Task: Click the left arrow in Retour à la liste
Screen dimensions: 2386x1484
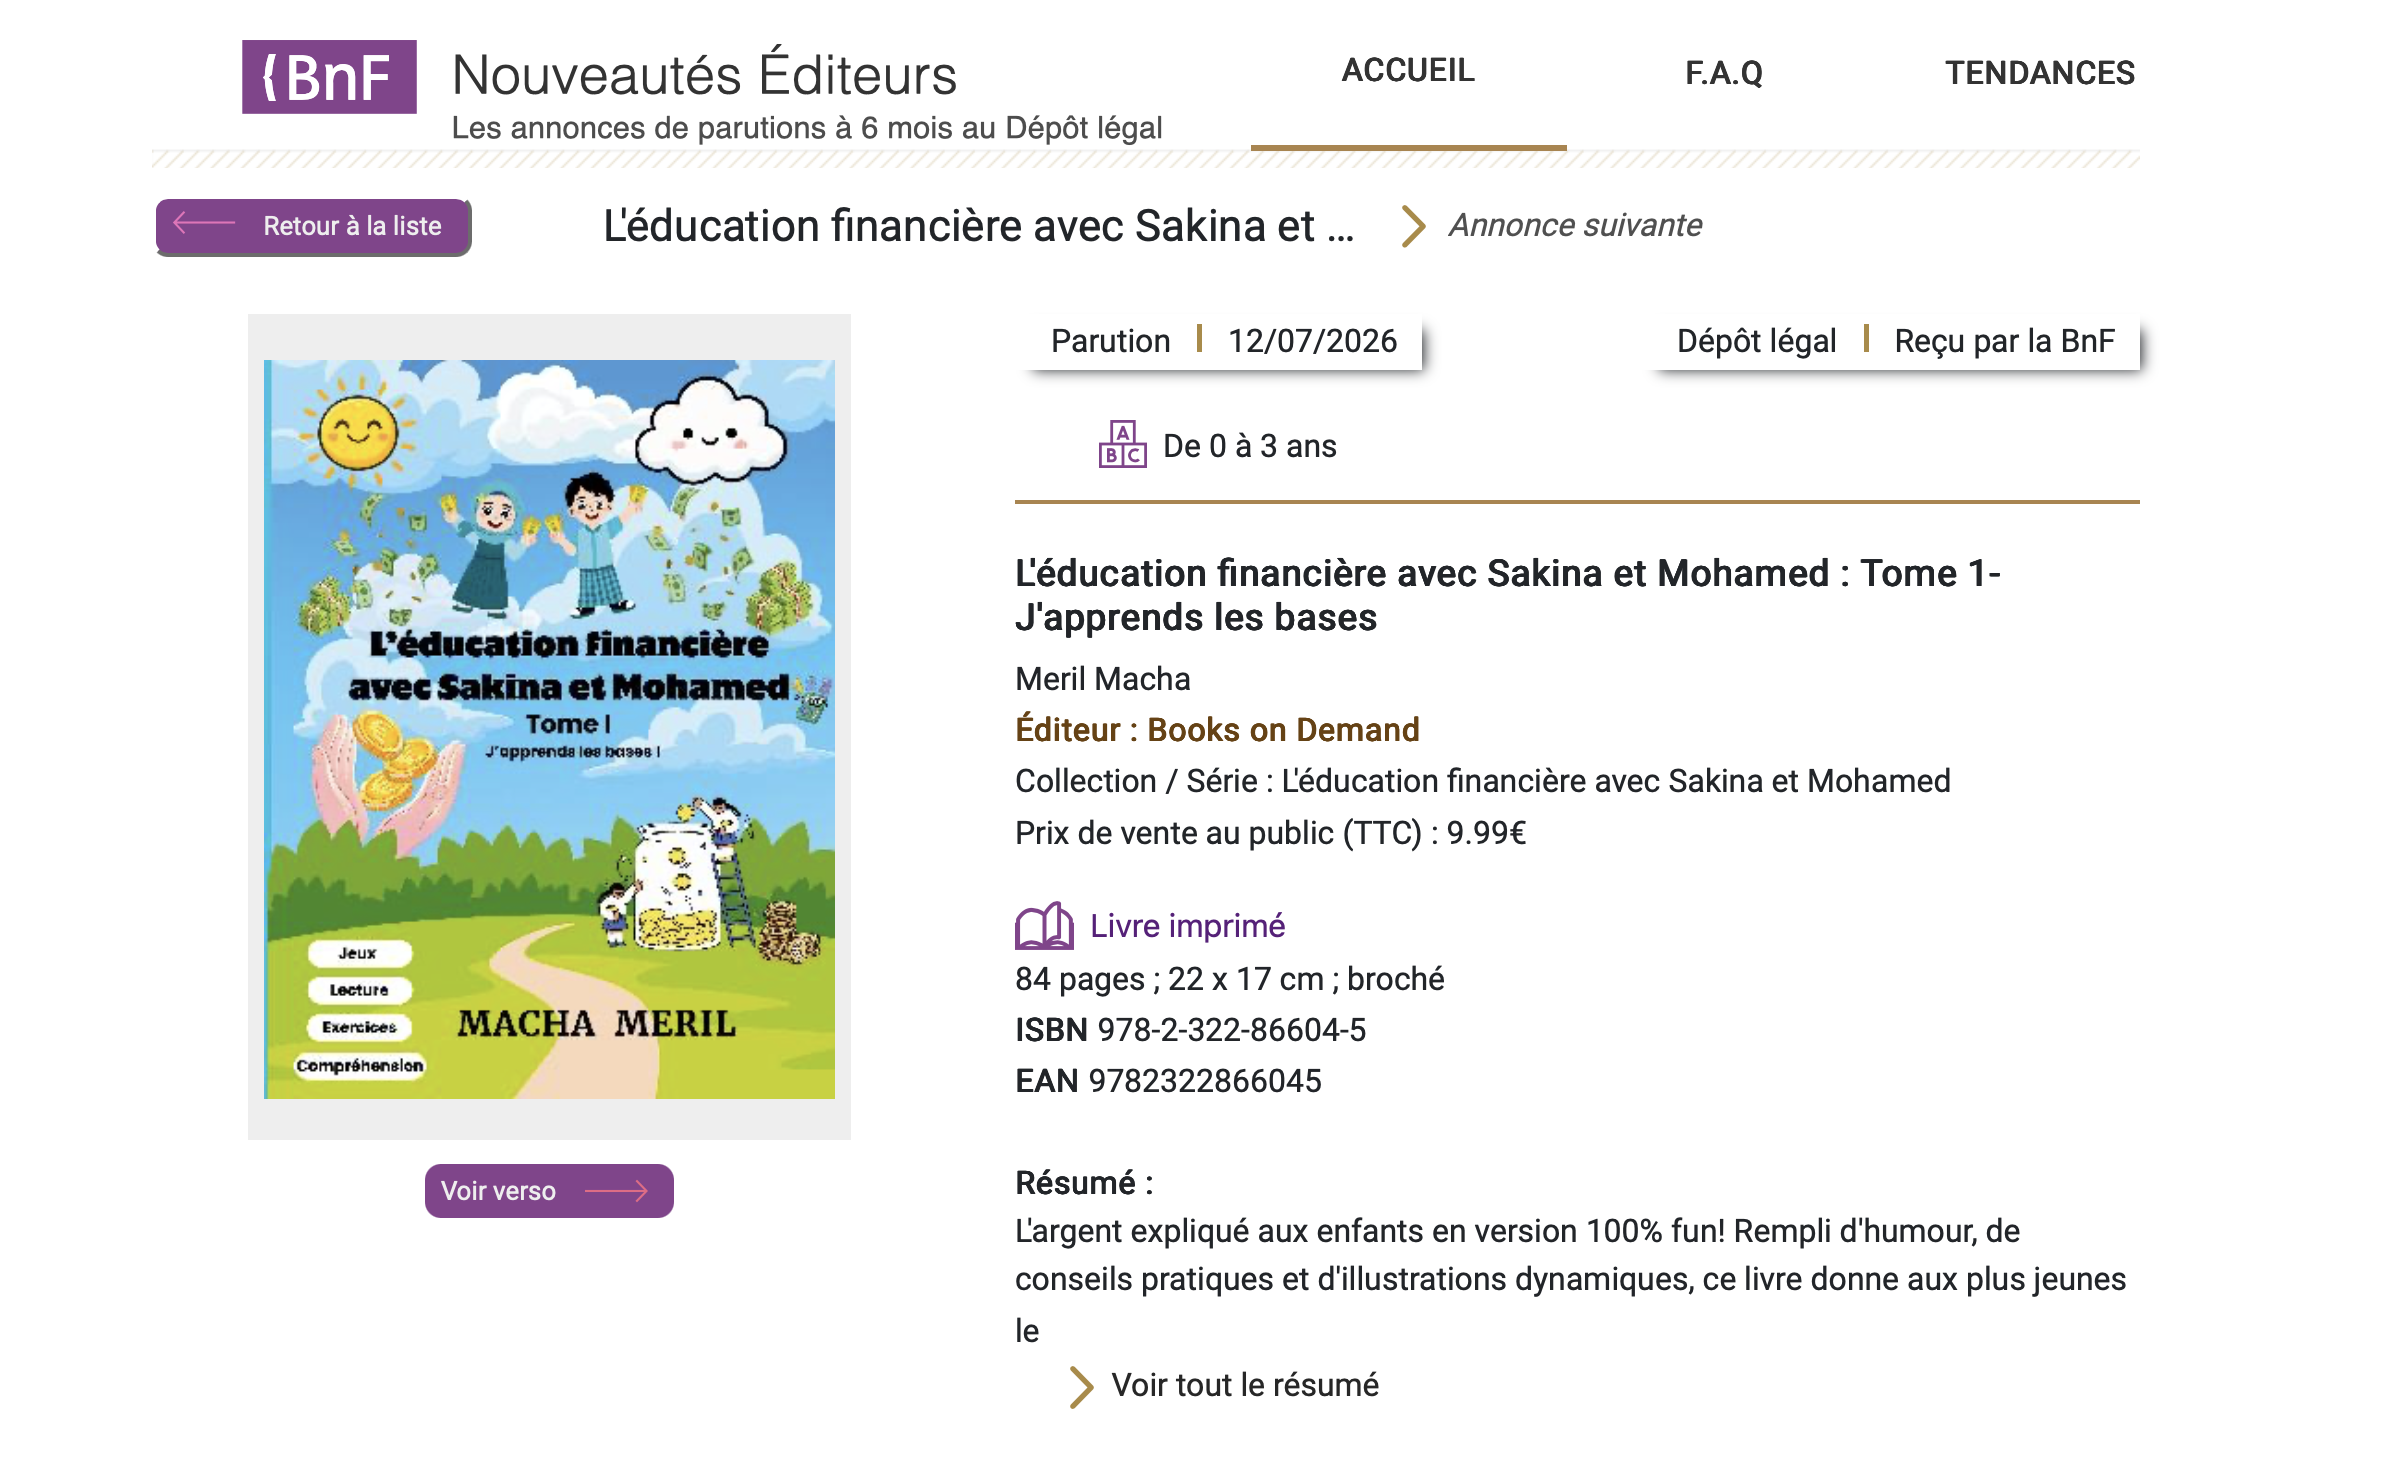Action: pos(205,224)
